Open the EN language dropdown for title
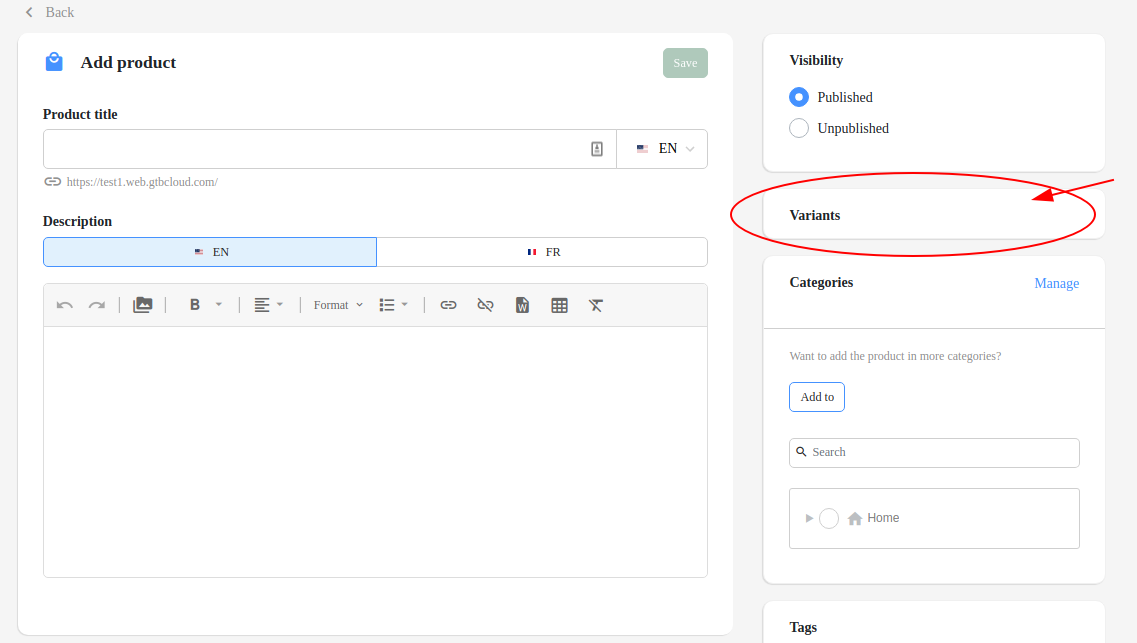 663,149
